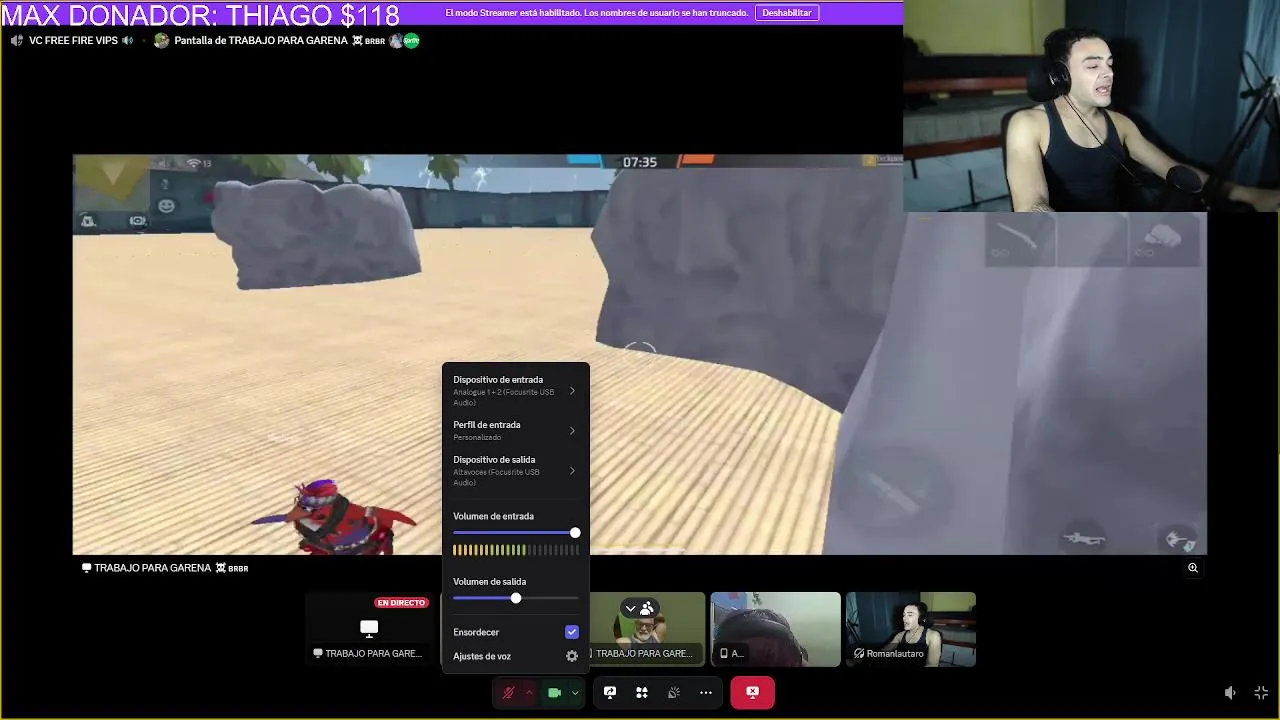
Task: Adjust the Volumen de entrada slider
Action: coord(516,533)
